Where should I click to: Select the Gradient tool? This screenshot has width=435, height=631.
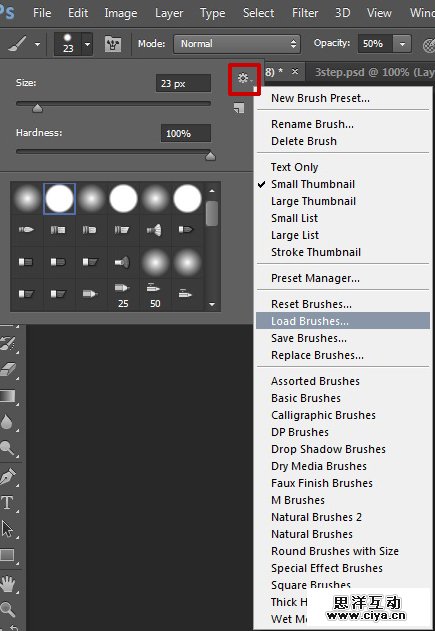tap(8, 396)
